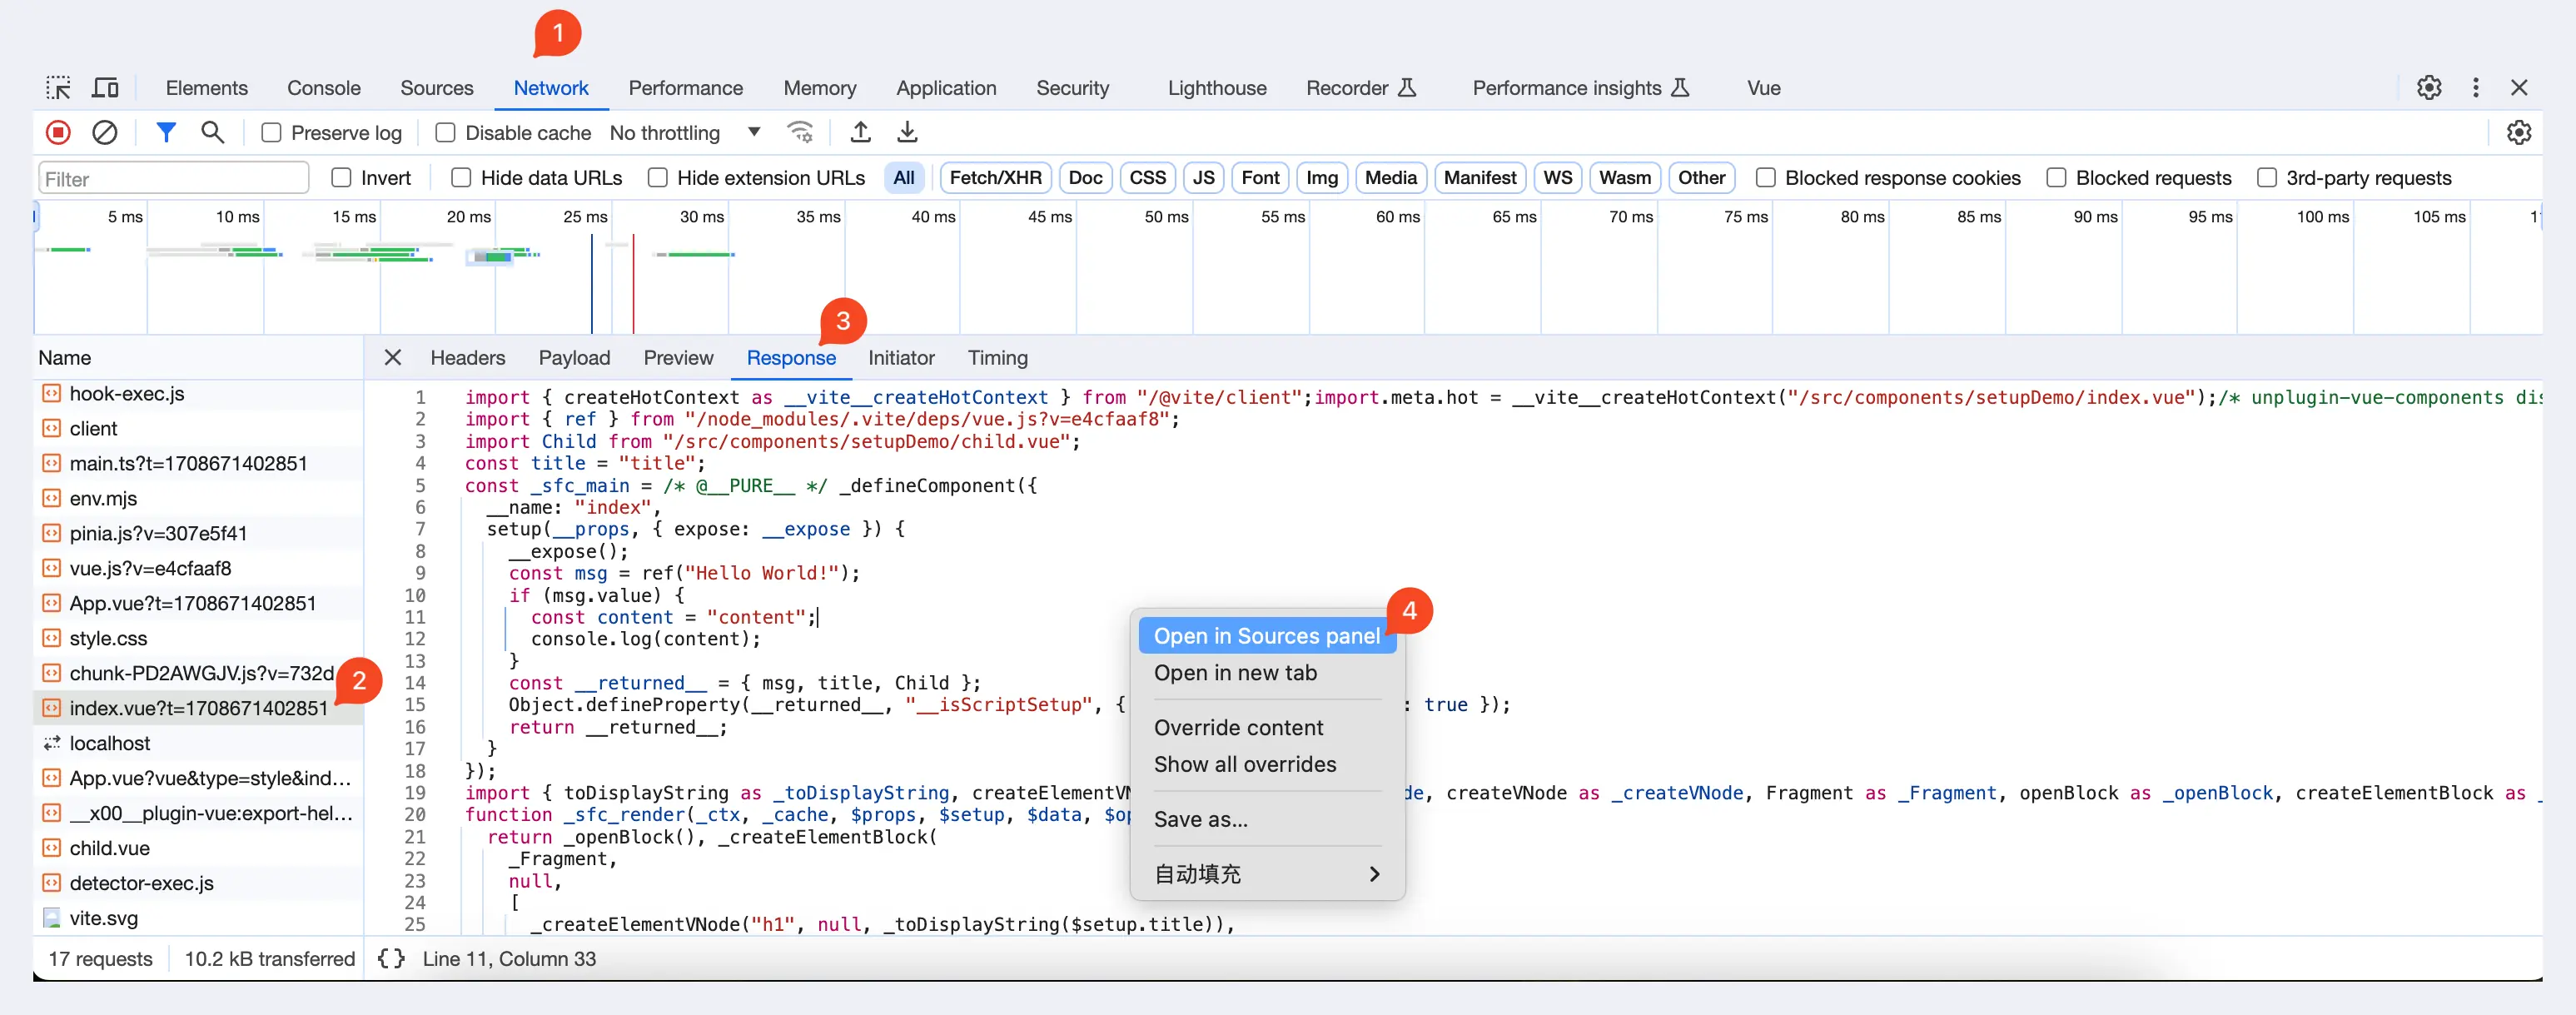Screen dimensions: 2576x1015
Task: Stop recording network log
Action: pyautogui.click(x=58, y=132)
